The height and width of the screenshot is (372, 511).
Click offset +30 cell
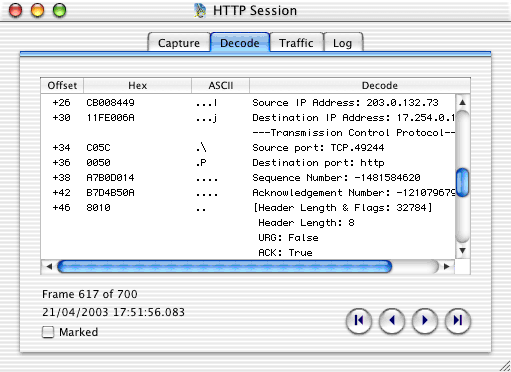(x=61, y=118)
